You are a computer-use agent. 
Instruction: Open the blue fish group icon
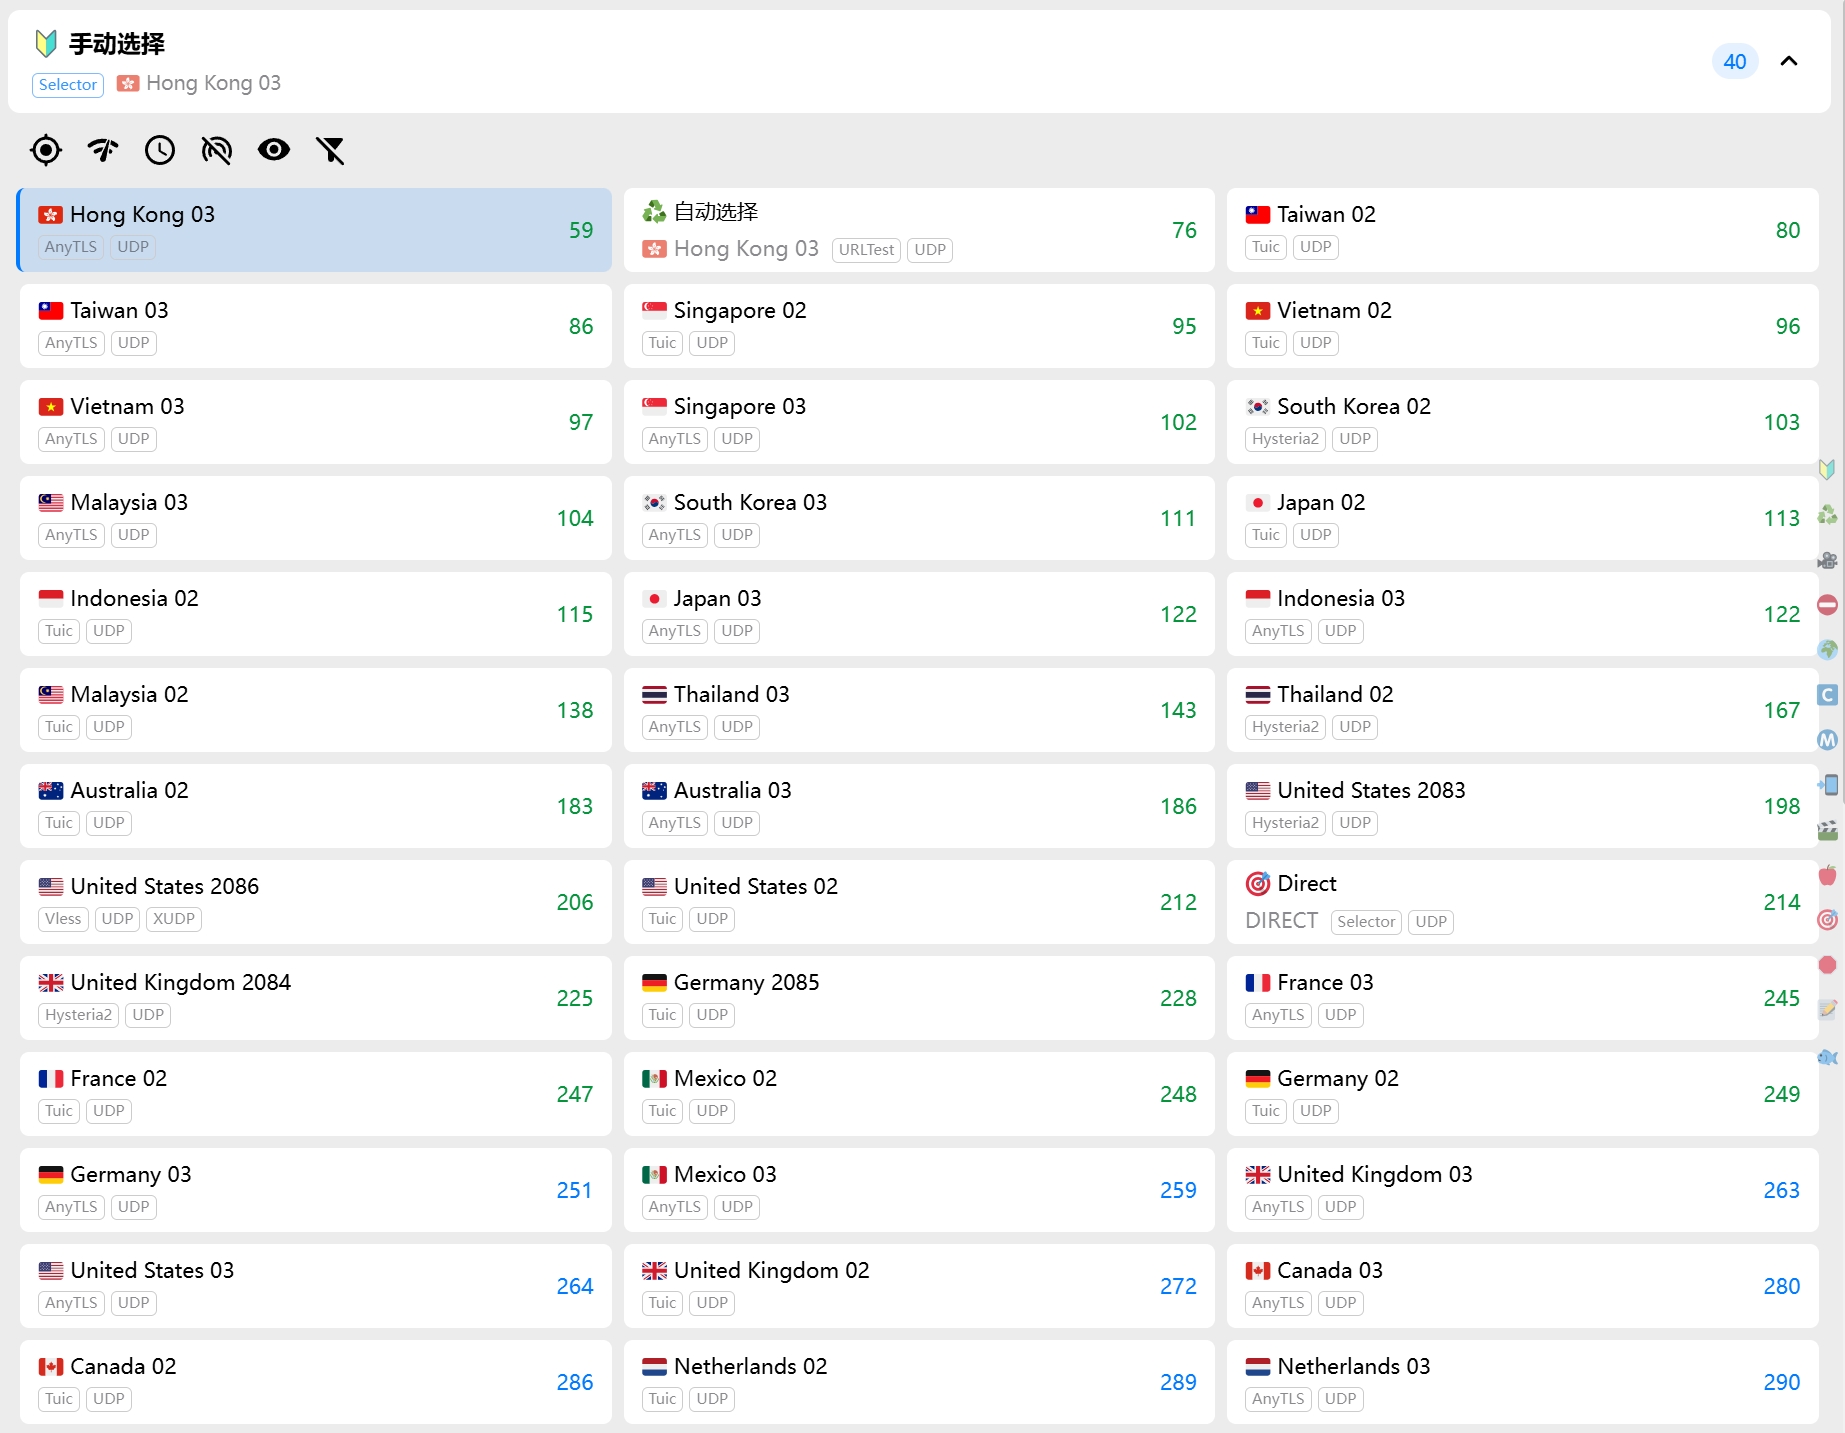tap(1827, 1057)
